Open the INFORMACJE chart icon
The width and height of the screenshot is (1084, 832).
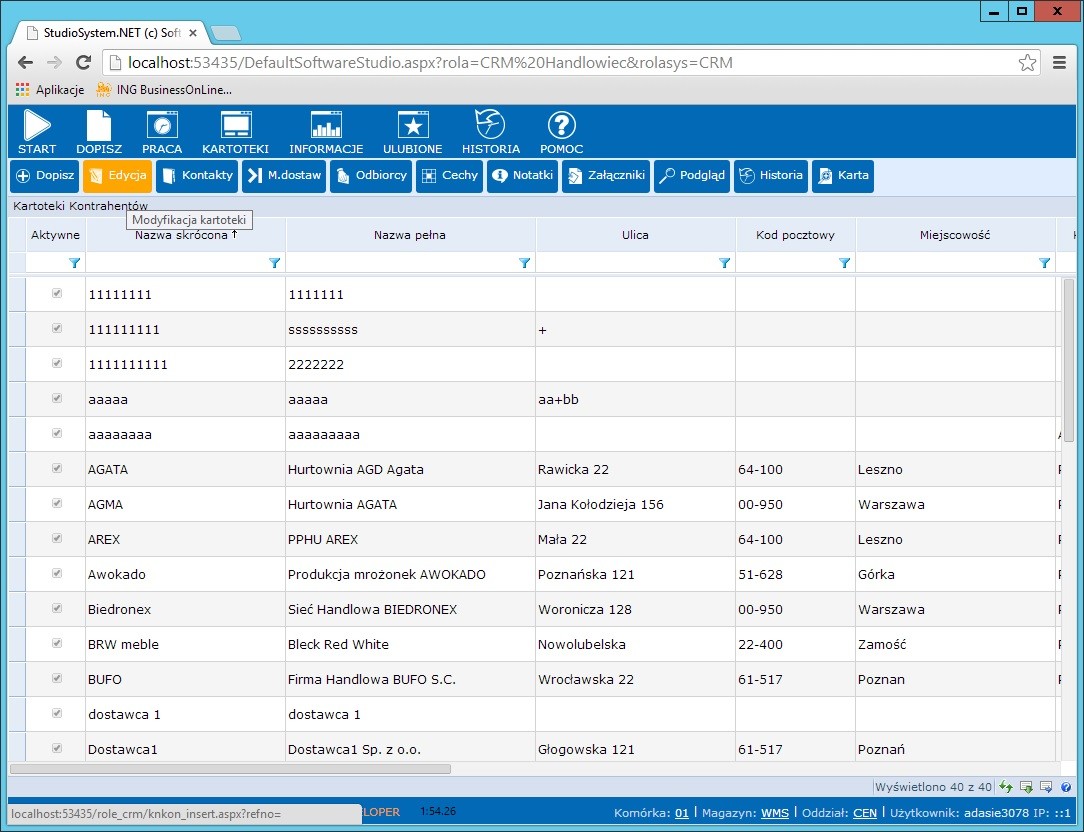point(326,126)
